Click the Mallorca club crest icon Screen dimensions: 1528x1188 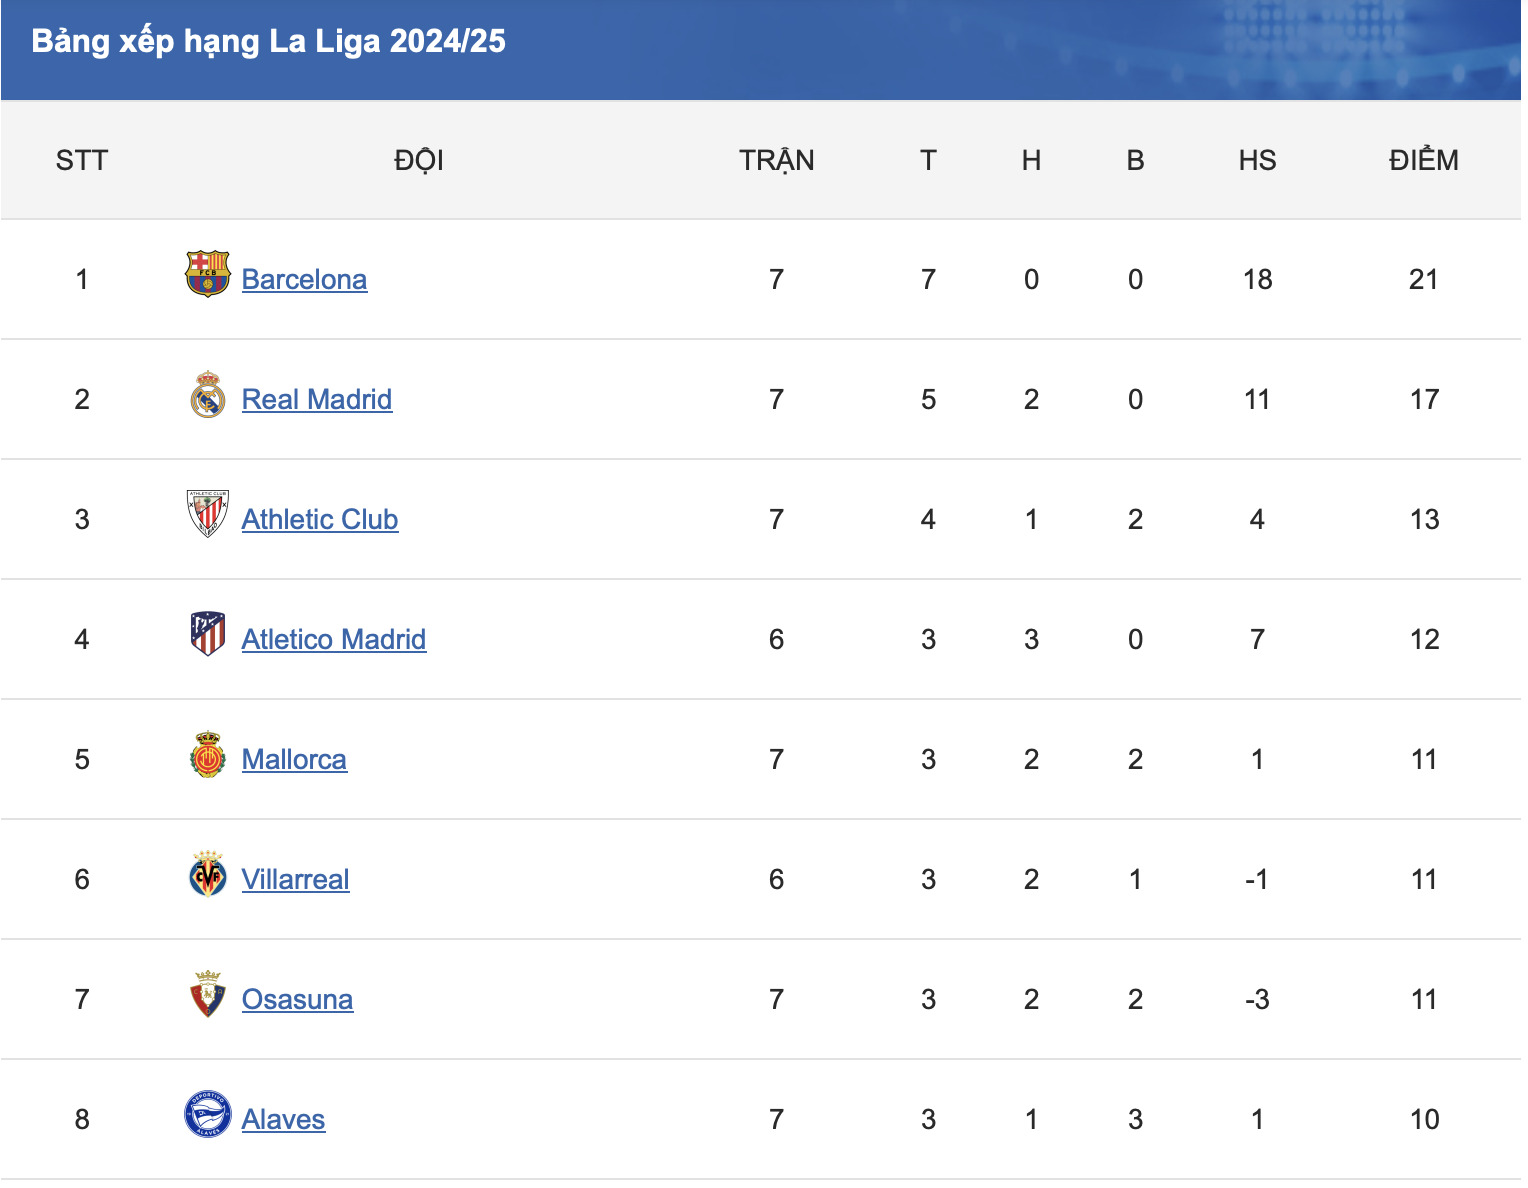[x=208, y=755]
